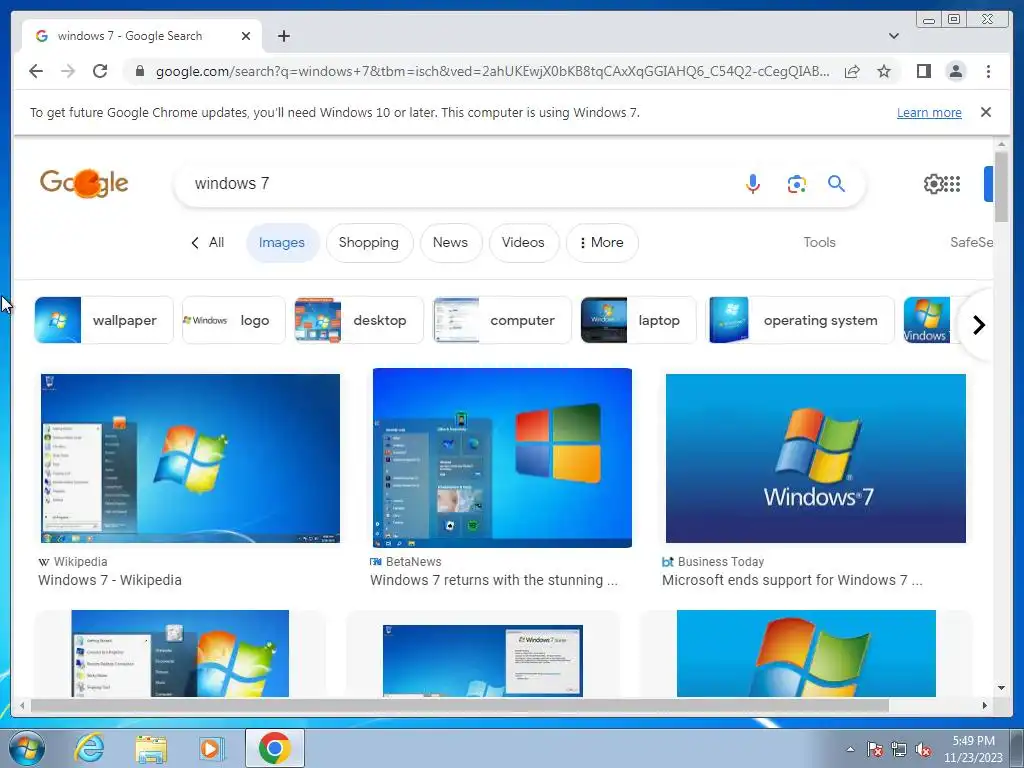Open Windows 7 returns with the stunning link
Screen dimensions: 1024x768
pos(494,580)
